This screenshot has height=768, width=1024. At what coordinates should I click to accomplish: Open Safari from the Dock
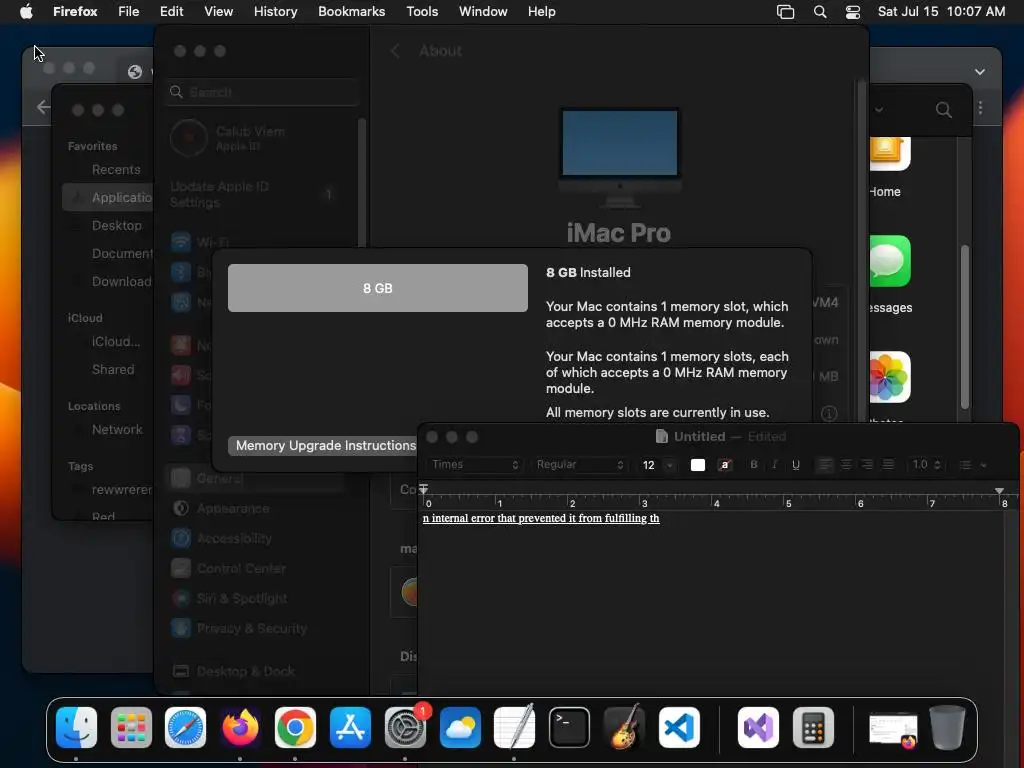(185, 727)
